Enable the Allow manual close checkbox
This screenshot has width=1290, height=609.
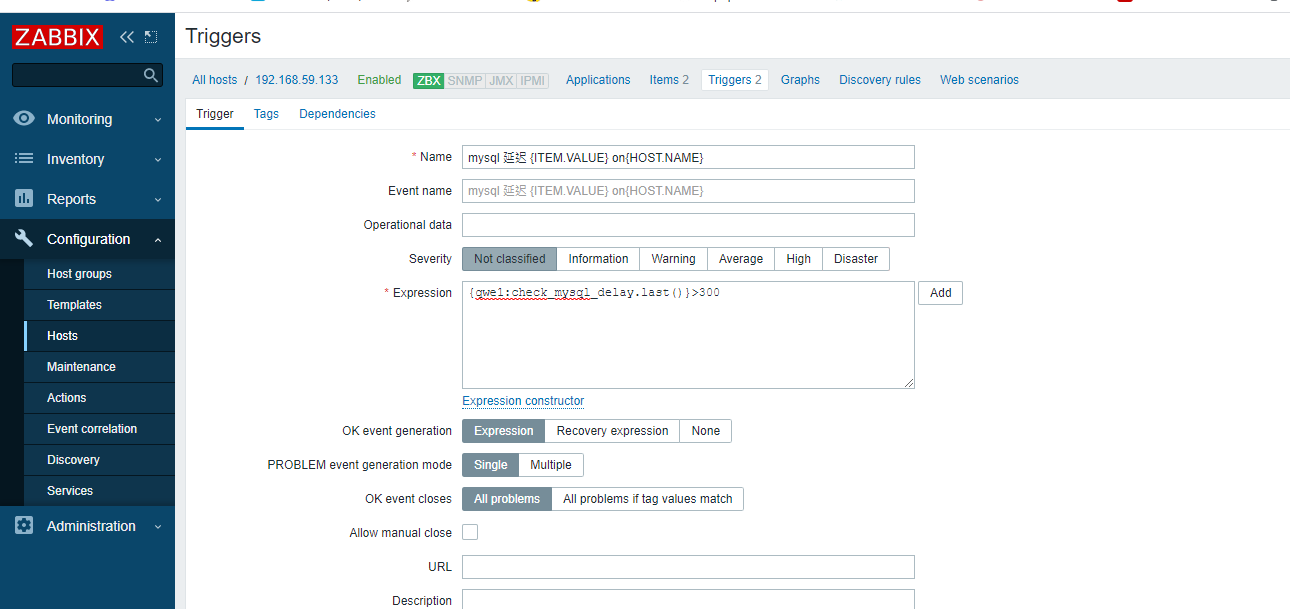point(470,533)
